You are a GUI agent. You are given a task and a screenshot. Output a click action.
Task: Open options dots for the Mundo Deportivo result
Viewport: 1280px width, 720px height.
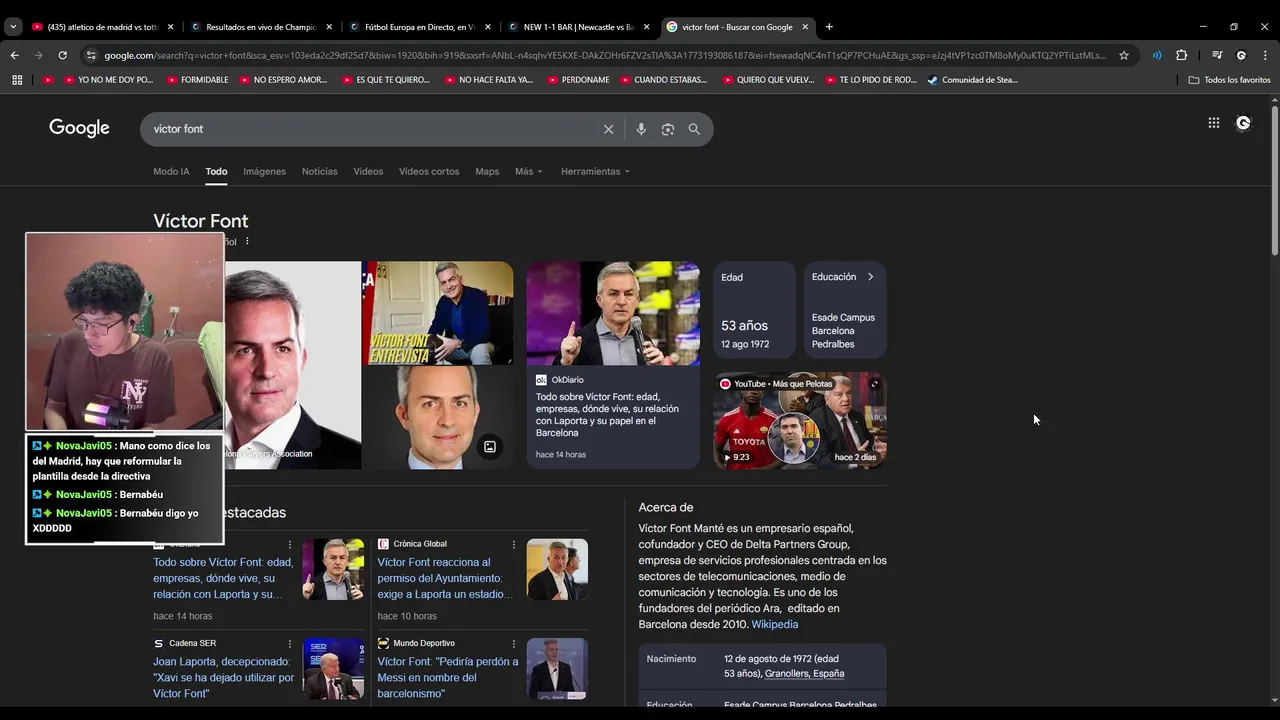(x=514, y=644)
